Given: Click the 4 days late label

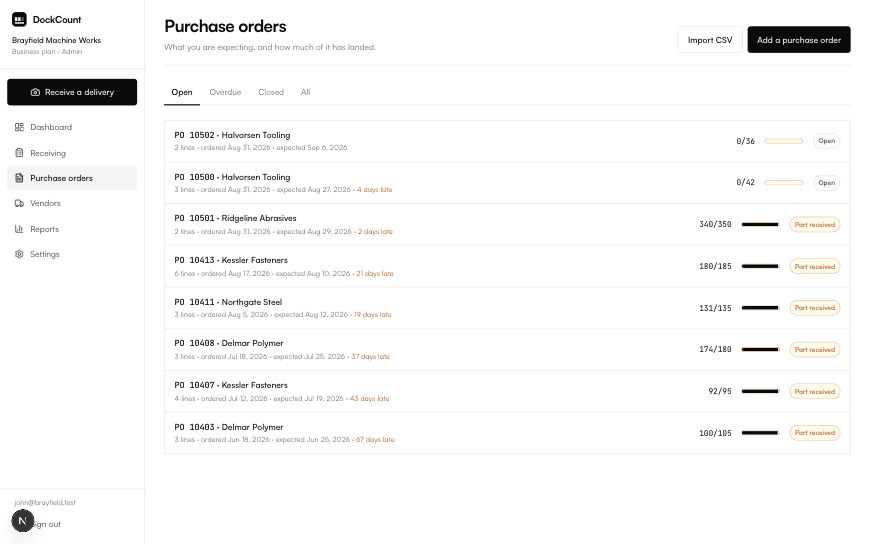Looking at the screenshot, I should [375, 190].
